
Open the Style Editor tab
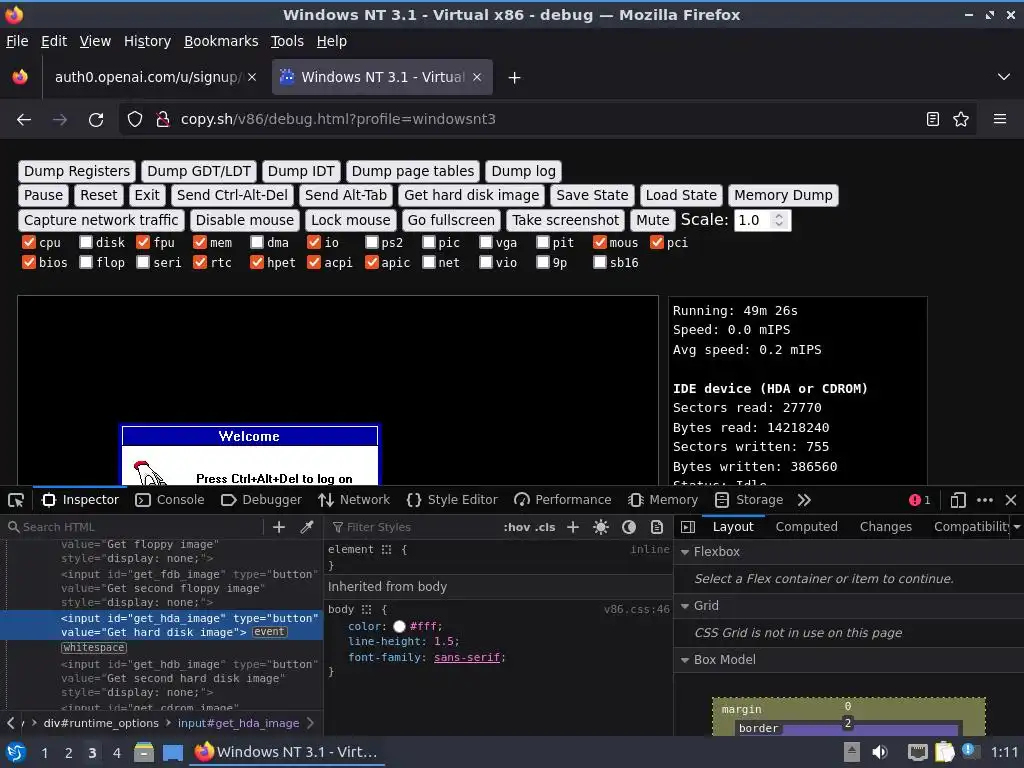452,500
